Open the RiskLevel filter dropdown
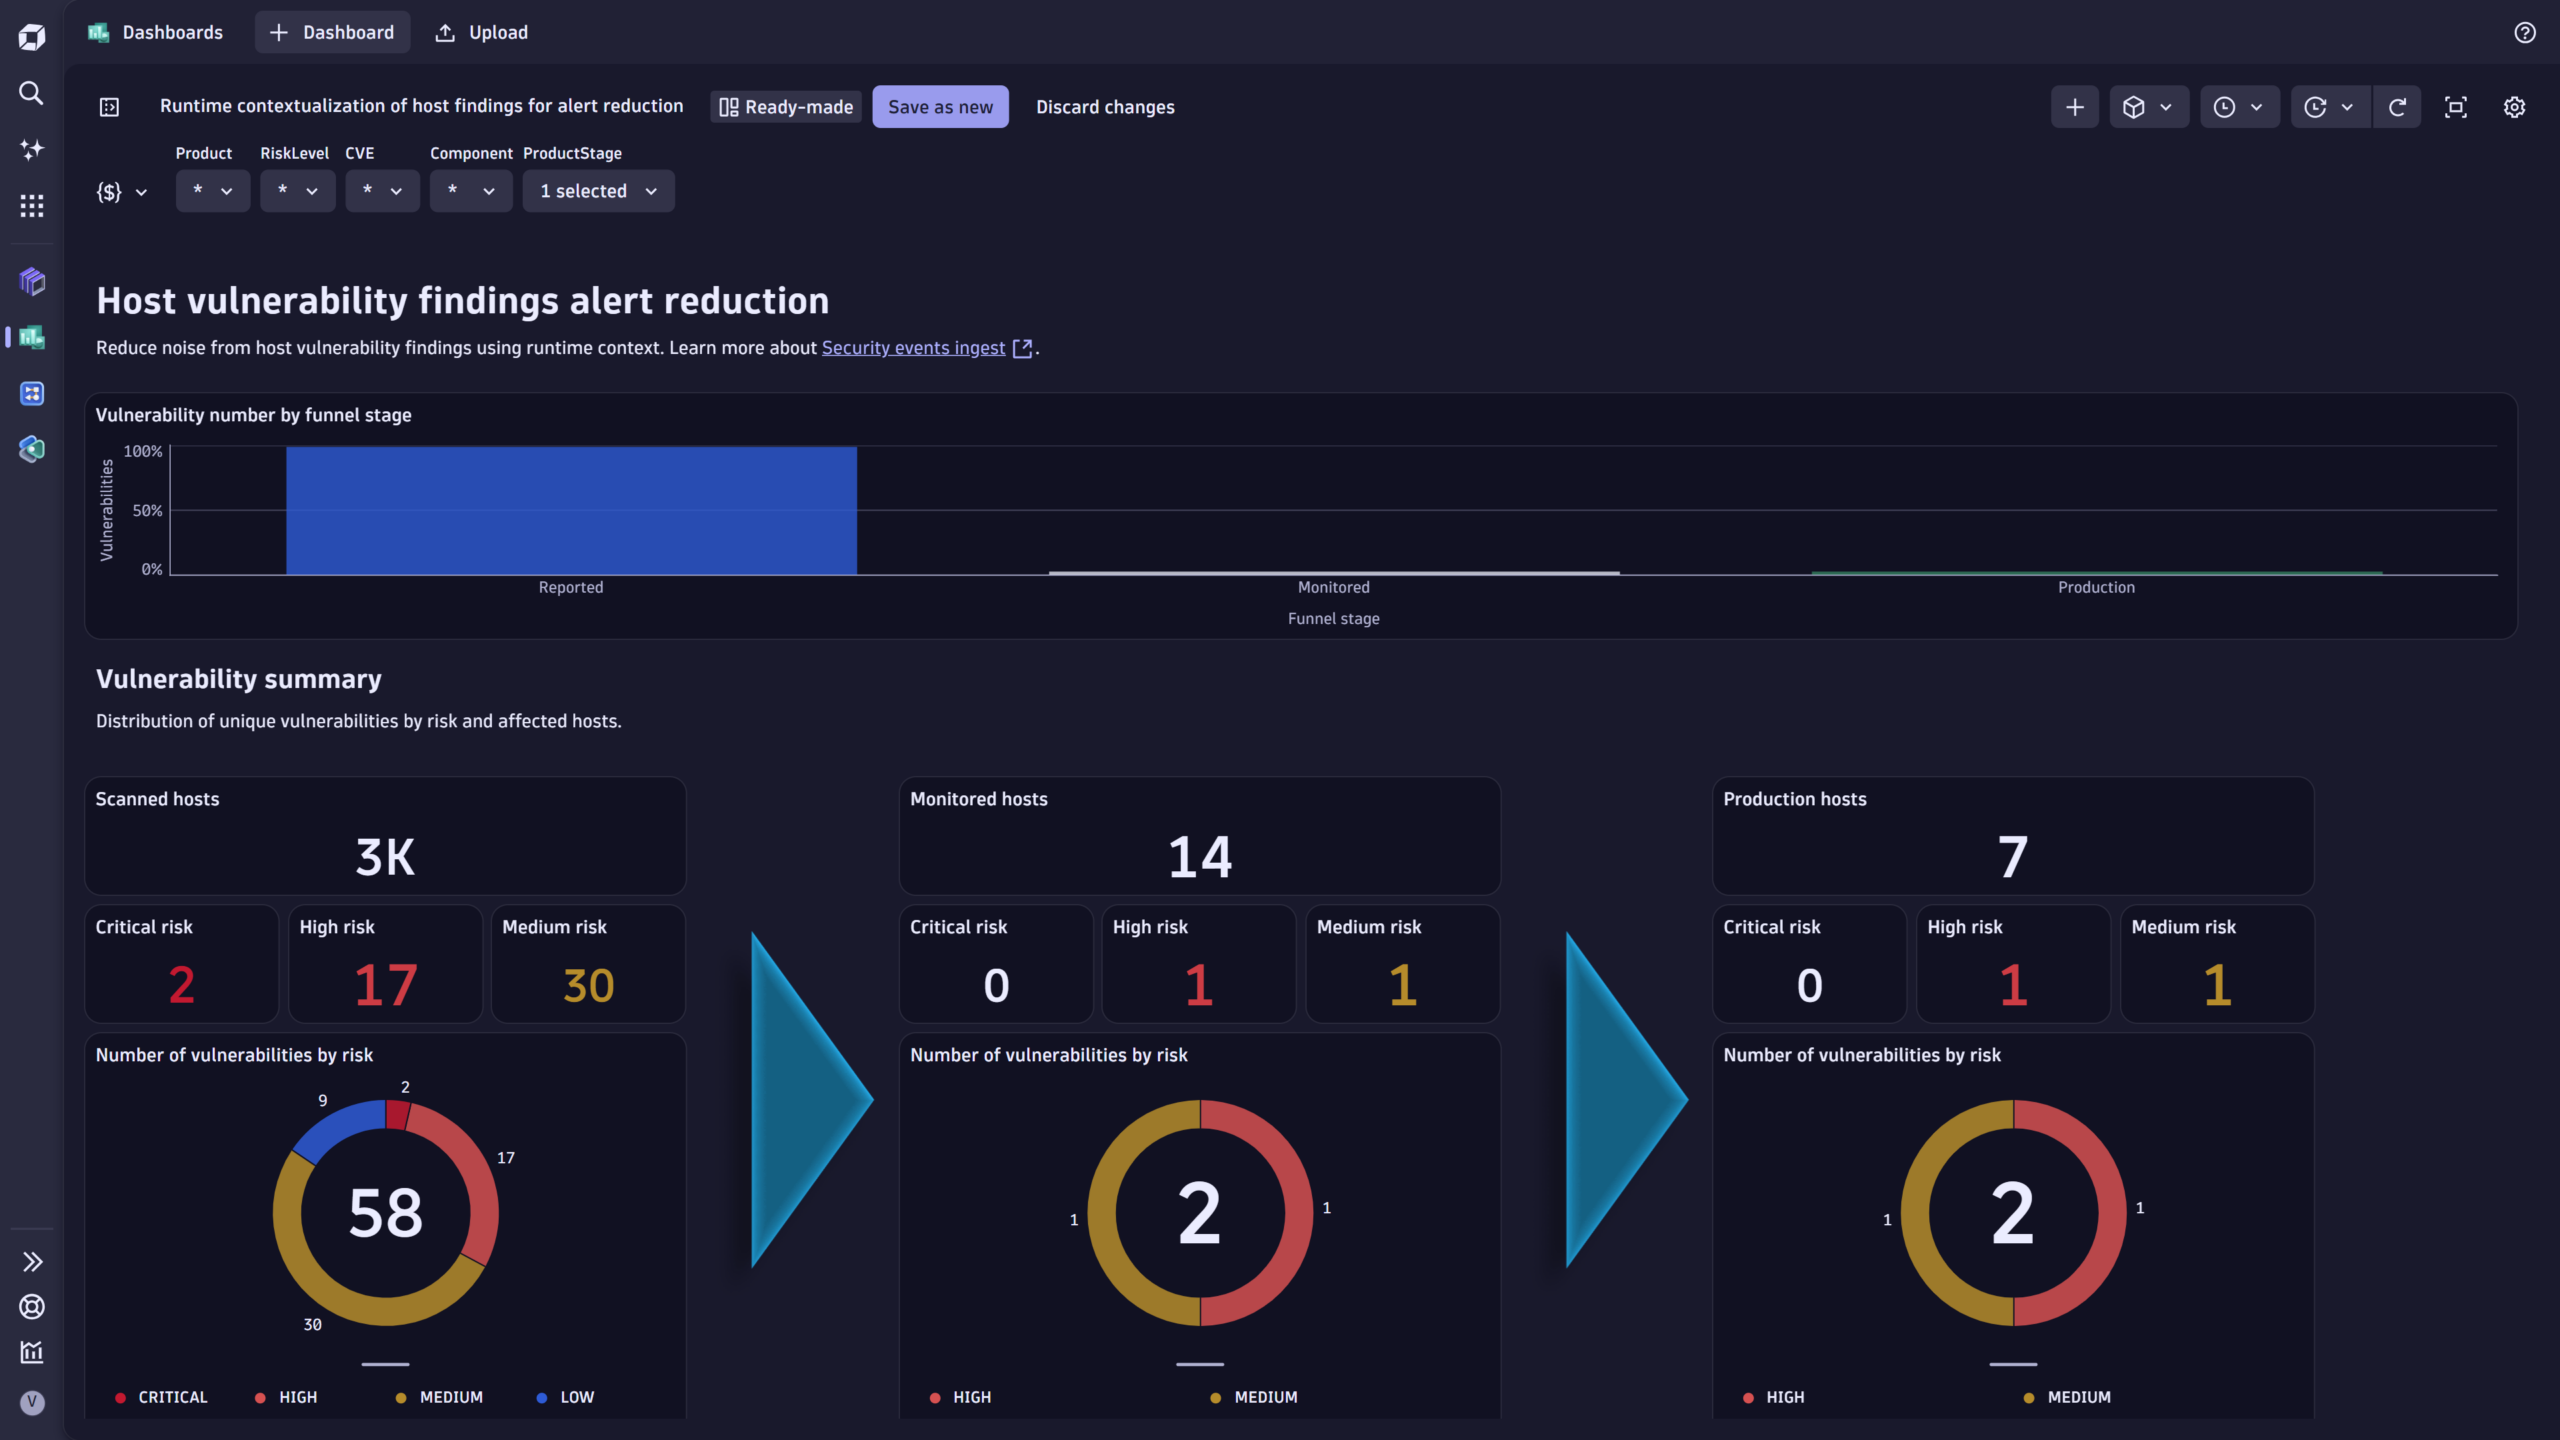 tap(297, 191)
